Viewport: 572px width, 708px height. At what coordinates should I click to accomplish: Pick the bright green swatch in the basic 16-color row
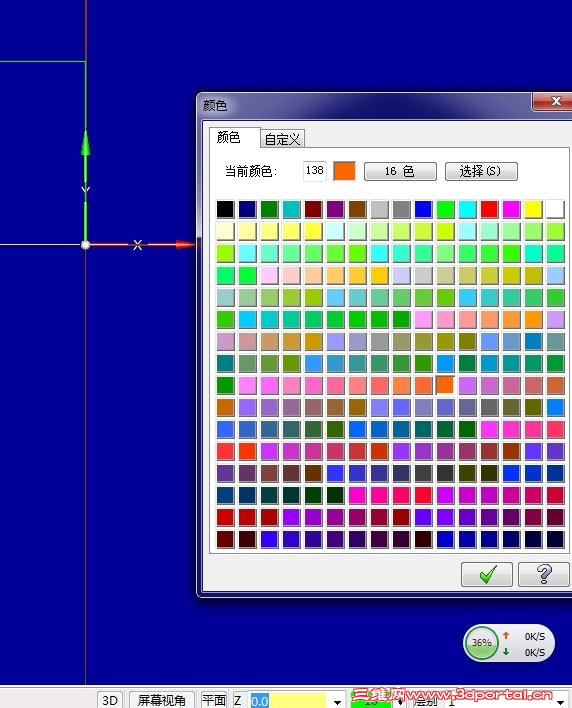pos(445,210)
